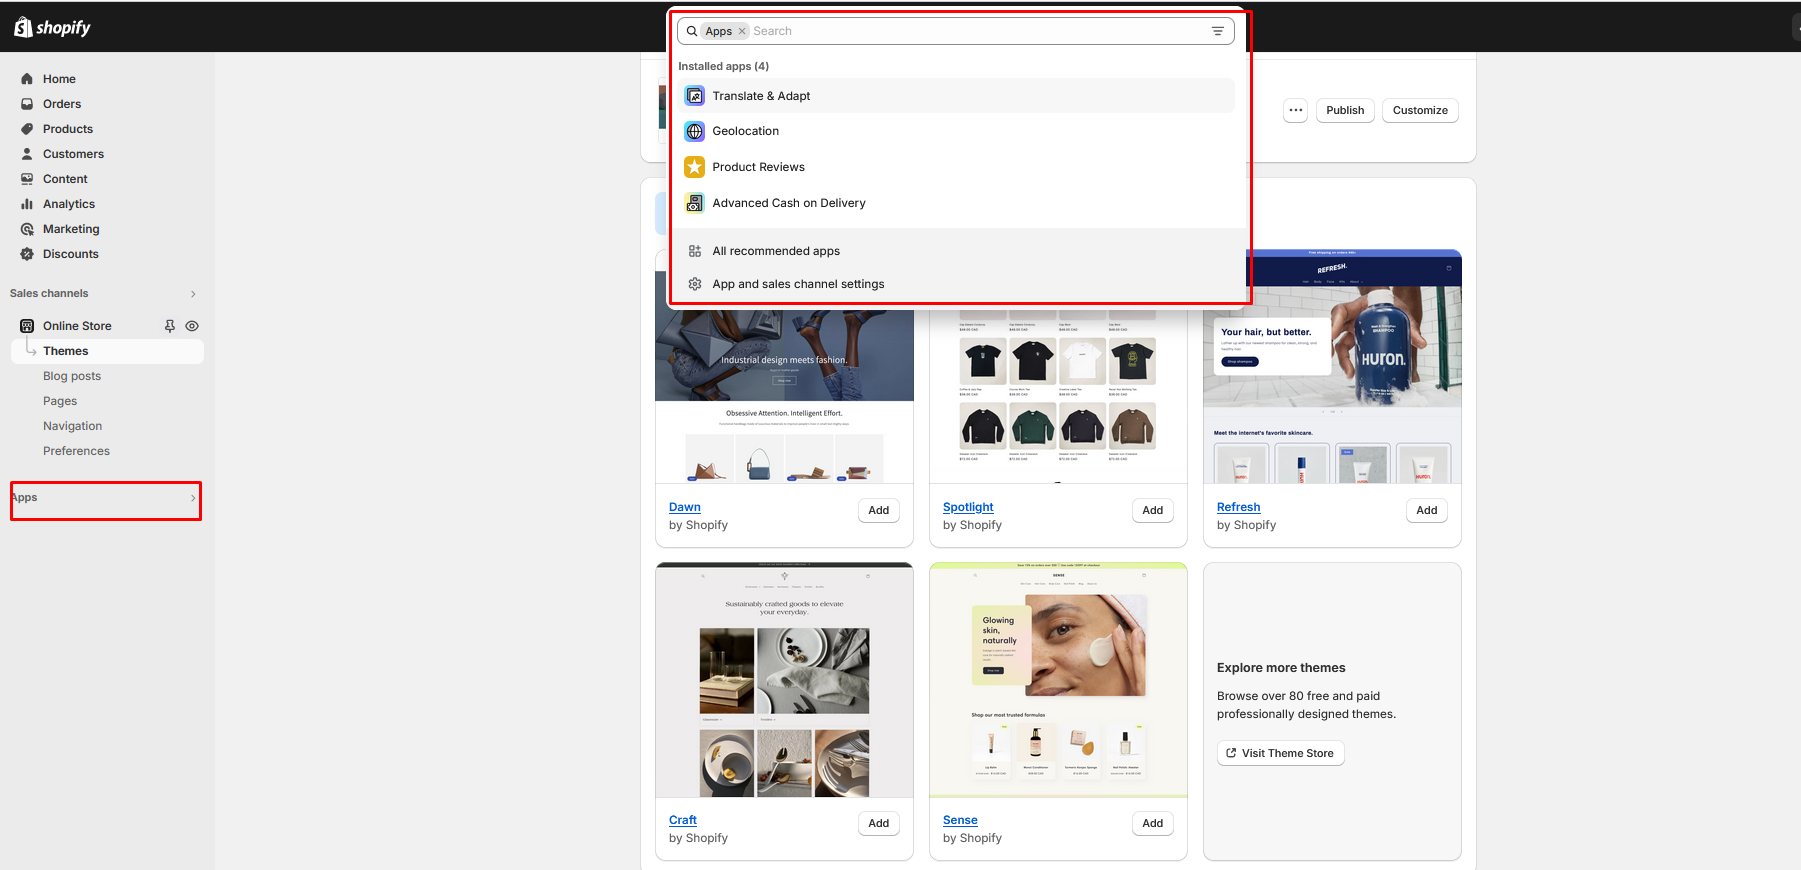Click the search magnifier icon
The height and width of the screenshot is (870, 1801).
(x=692, y=31)
